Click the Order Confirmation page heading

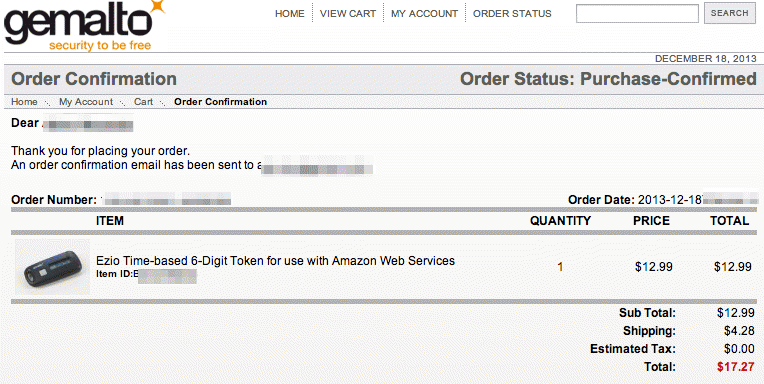[x=94, y=79]
